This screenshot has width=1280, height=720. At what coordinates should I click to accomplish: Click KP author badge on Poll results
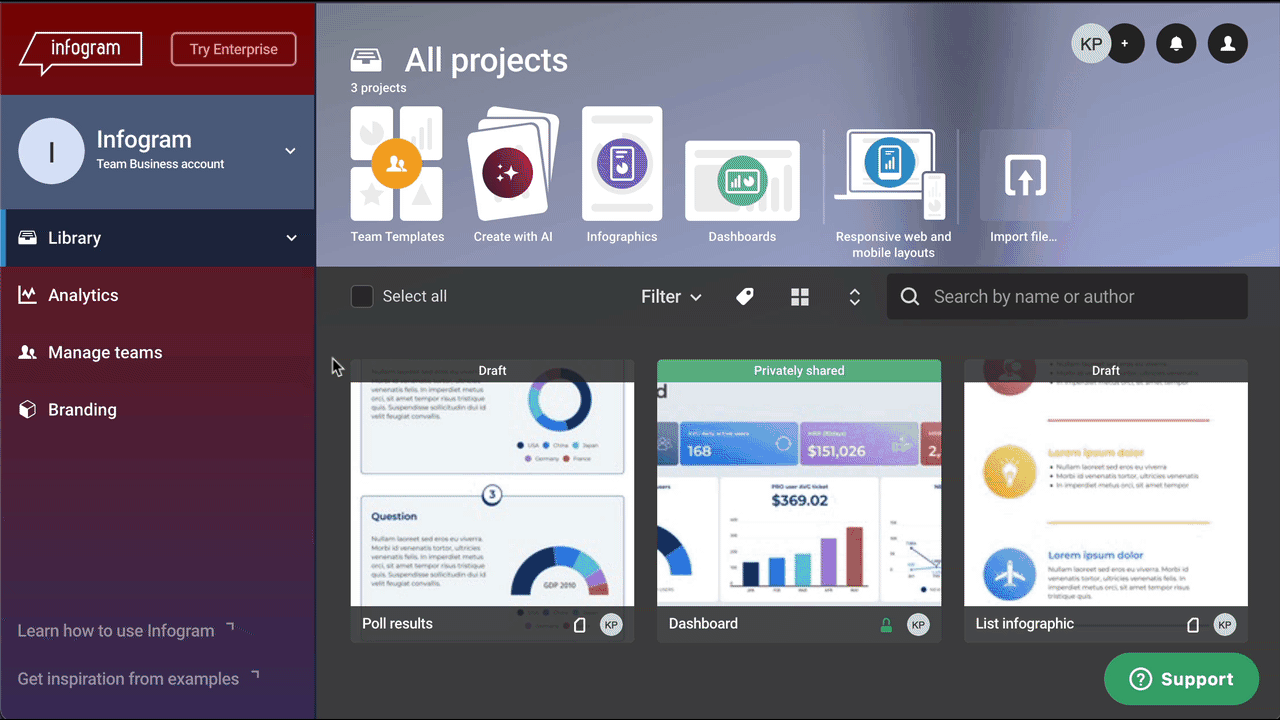(x=611, y=625)
